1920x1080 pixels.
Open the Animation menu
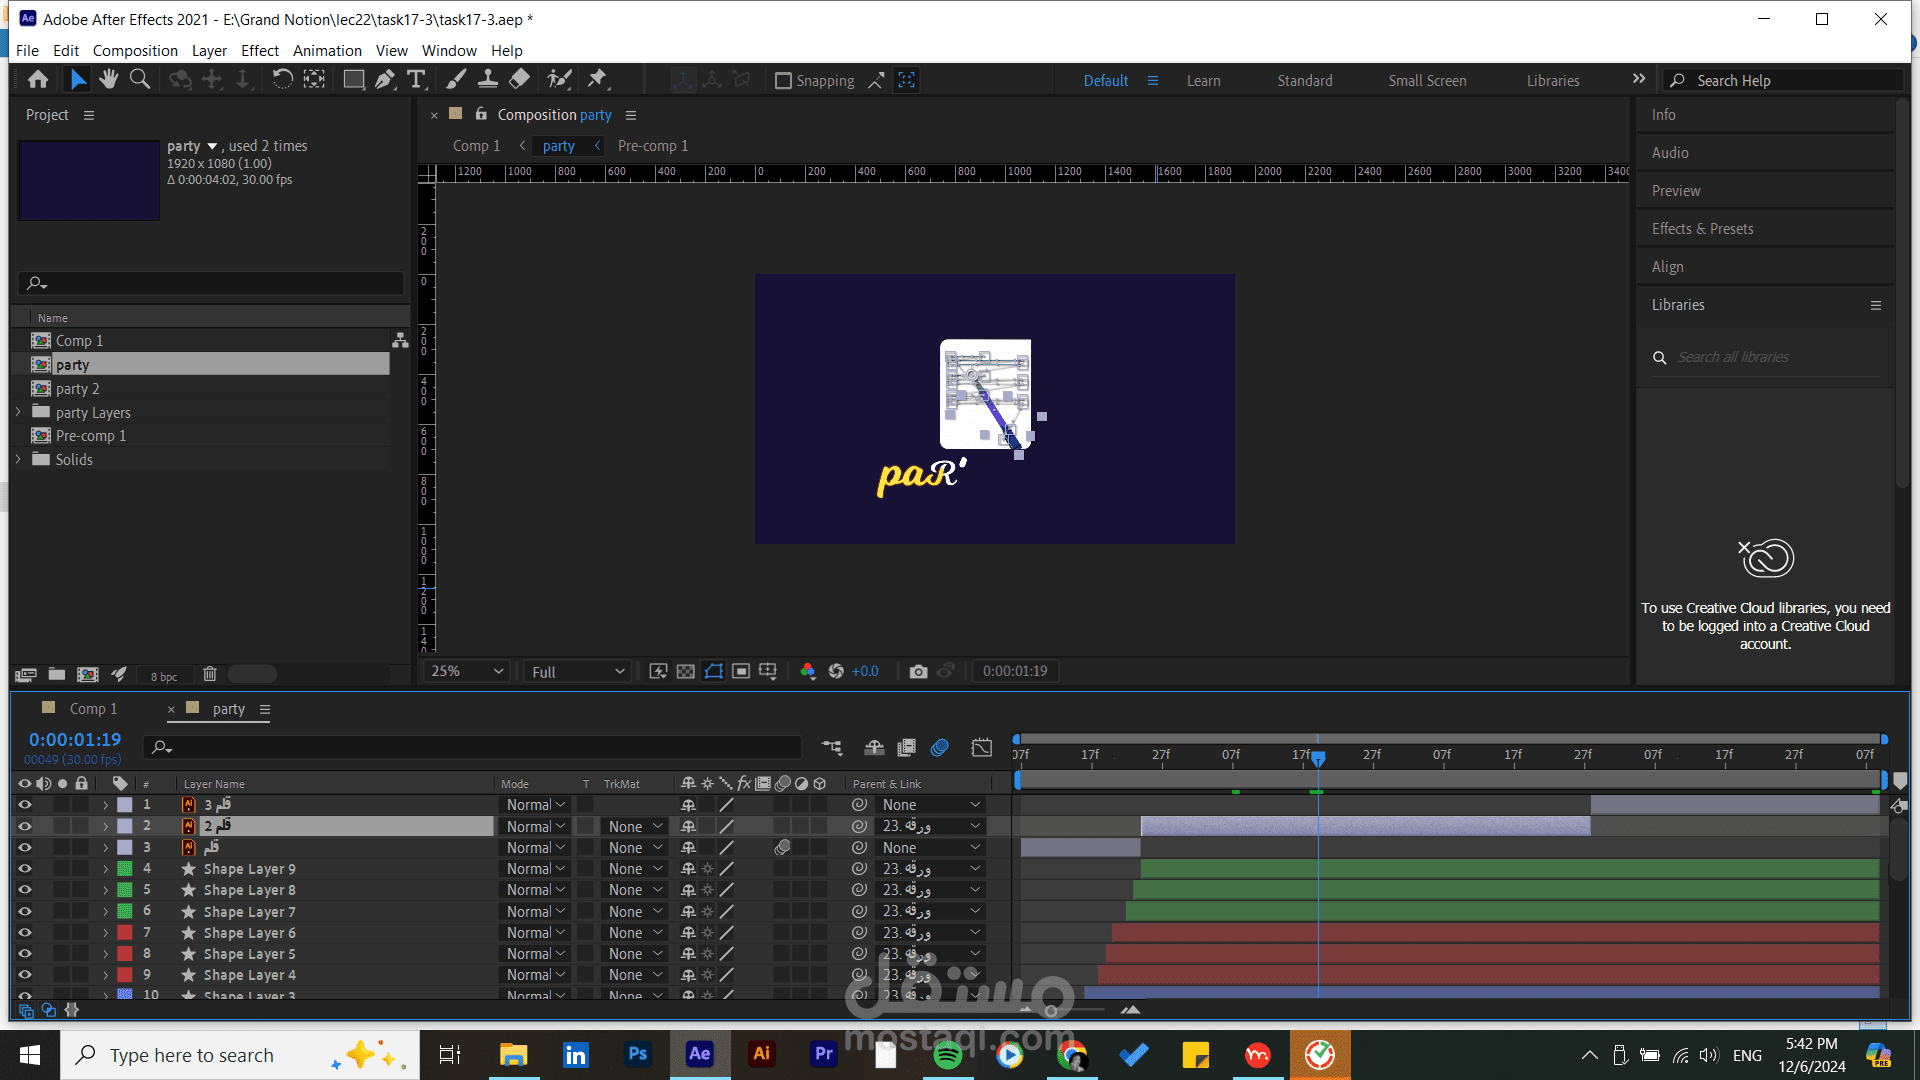[x=327, y=50]
